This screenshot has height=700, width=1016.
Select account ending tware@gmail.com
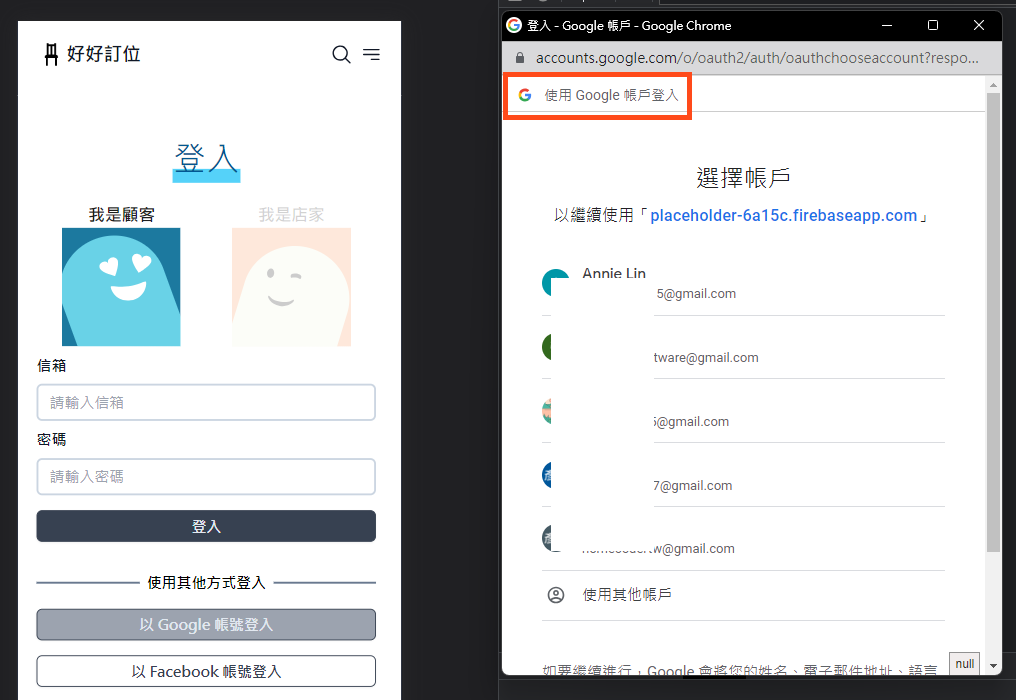(743, 348)
